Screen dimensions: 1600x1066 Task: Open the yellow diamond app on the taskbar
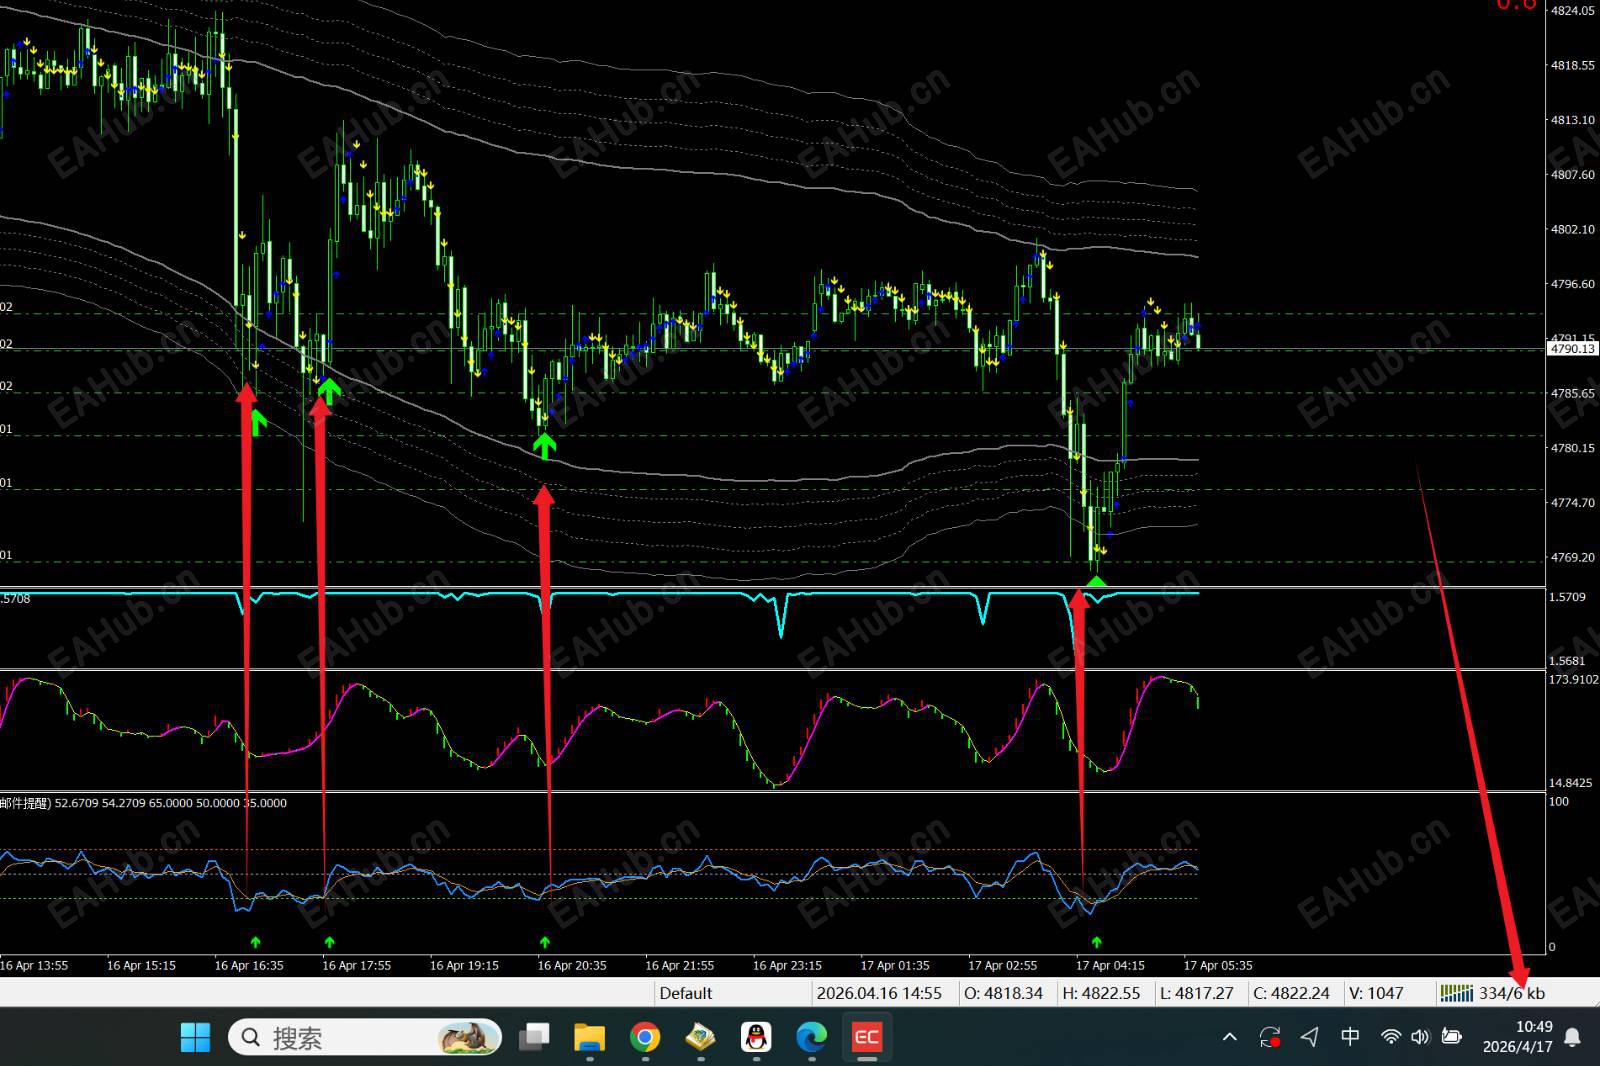pos(700,1037)
